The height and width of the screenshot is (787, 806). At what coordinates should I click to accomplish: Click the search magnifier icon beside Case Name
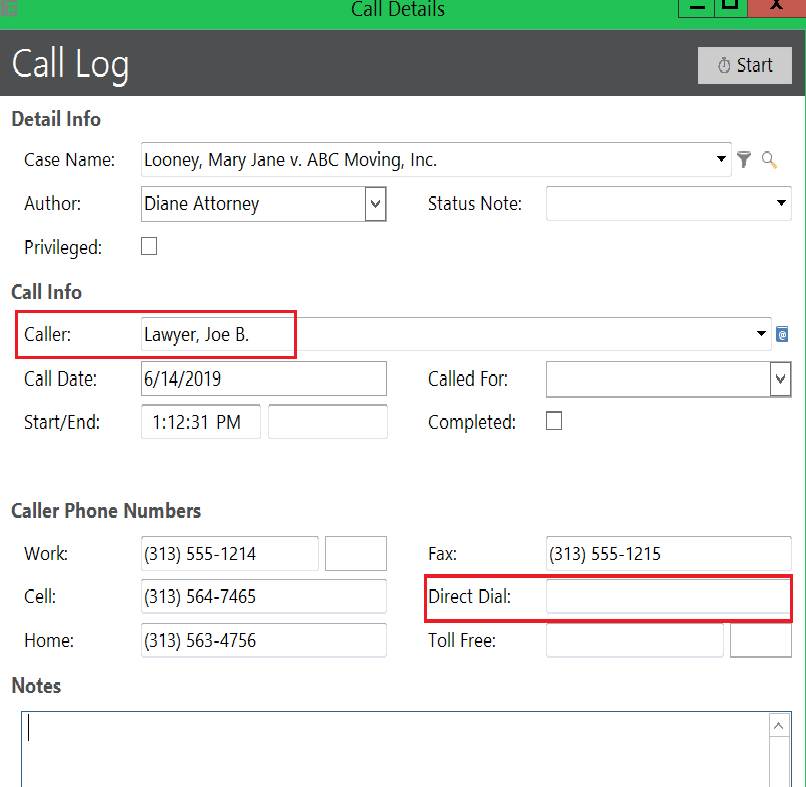click(x=769, y=160)
